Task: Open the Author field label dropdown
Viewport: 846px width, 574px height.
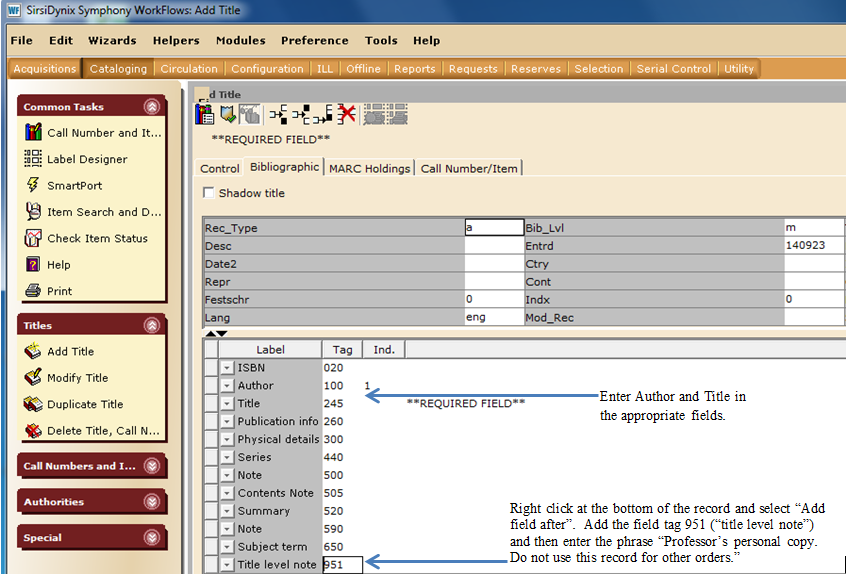Action: coord(227,386)
